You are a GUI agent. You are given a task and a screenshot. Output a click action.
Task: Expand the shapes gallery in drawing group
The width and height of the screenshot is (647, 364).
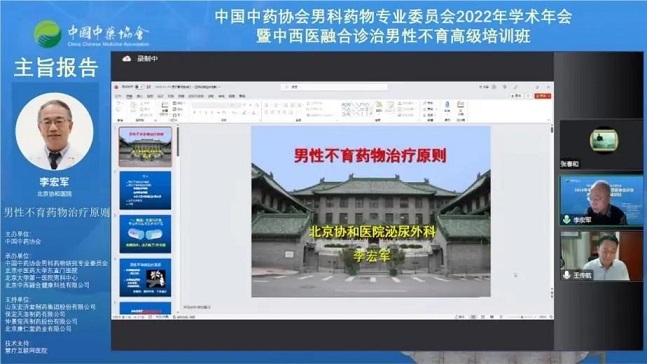click(x=370, y=113)
